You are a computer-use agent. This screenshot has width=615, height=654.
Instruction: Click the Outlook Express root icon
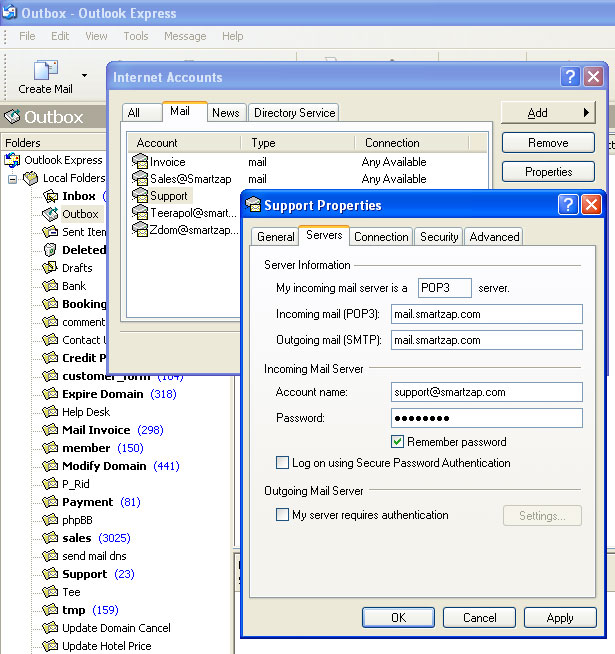[12, 160]
